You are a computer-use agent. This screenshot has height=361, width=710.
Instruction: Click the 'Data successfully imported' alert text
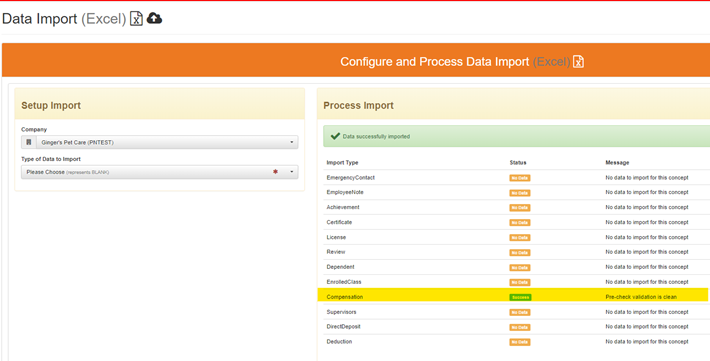pyautogui.click(x=376, y=136)
